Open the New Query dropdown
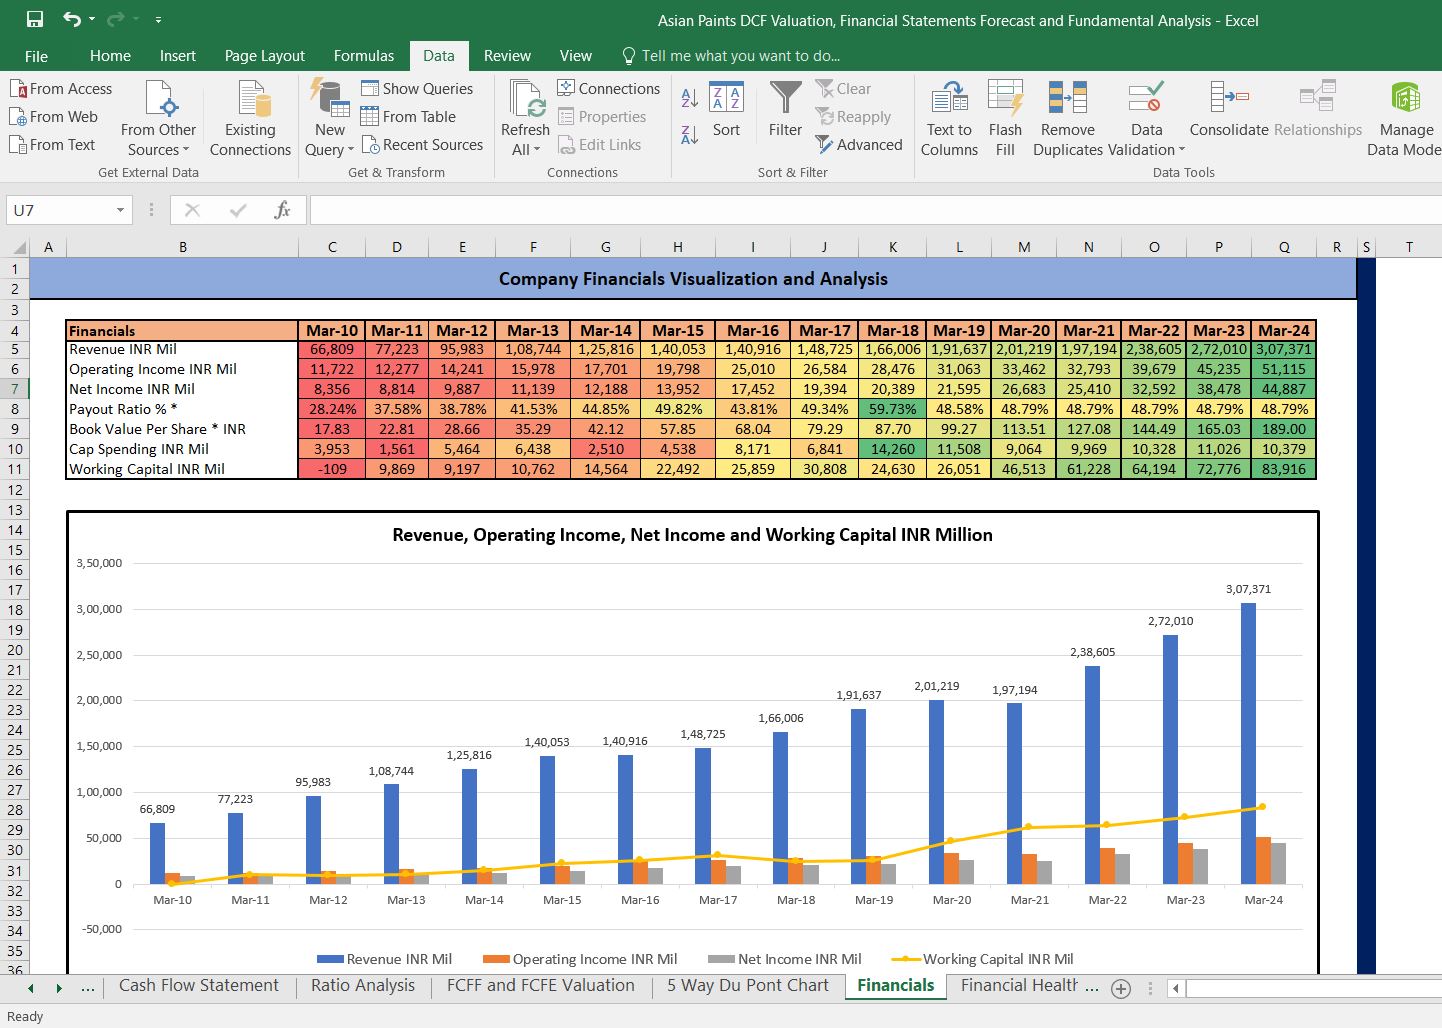The image size is (1442, 1028). [x=329, y=118]
